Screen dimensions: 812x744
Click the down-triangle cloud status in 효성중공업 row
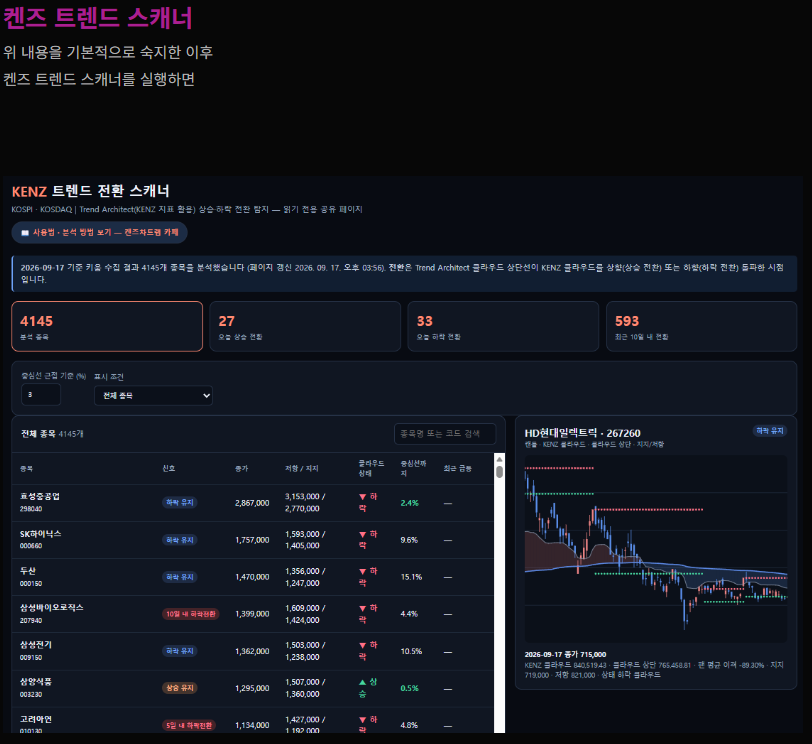(368, 503)
